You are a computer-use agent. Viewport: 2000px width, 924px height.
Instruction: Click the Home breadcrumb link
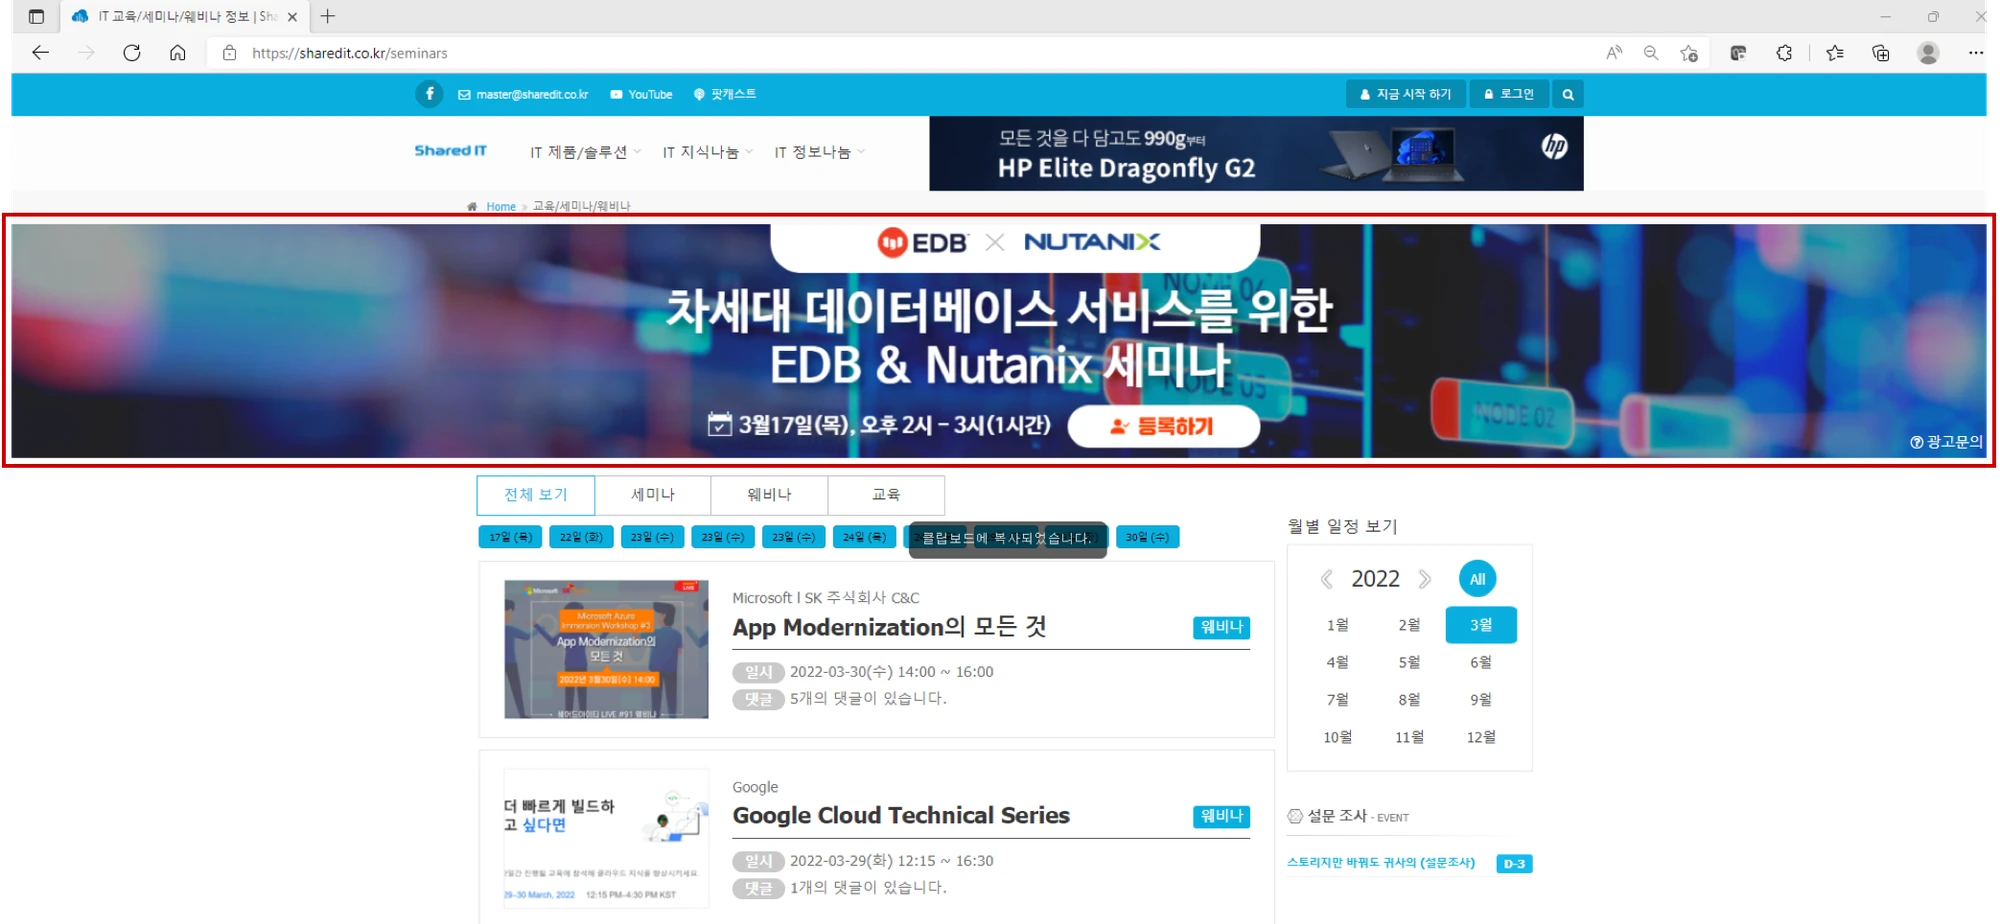click(501, 207)
